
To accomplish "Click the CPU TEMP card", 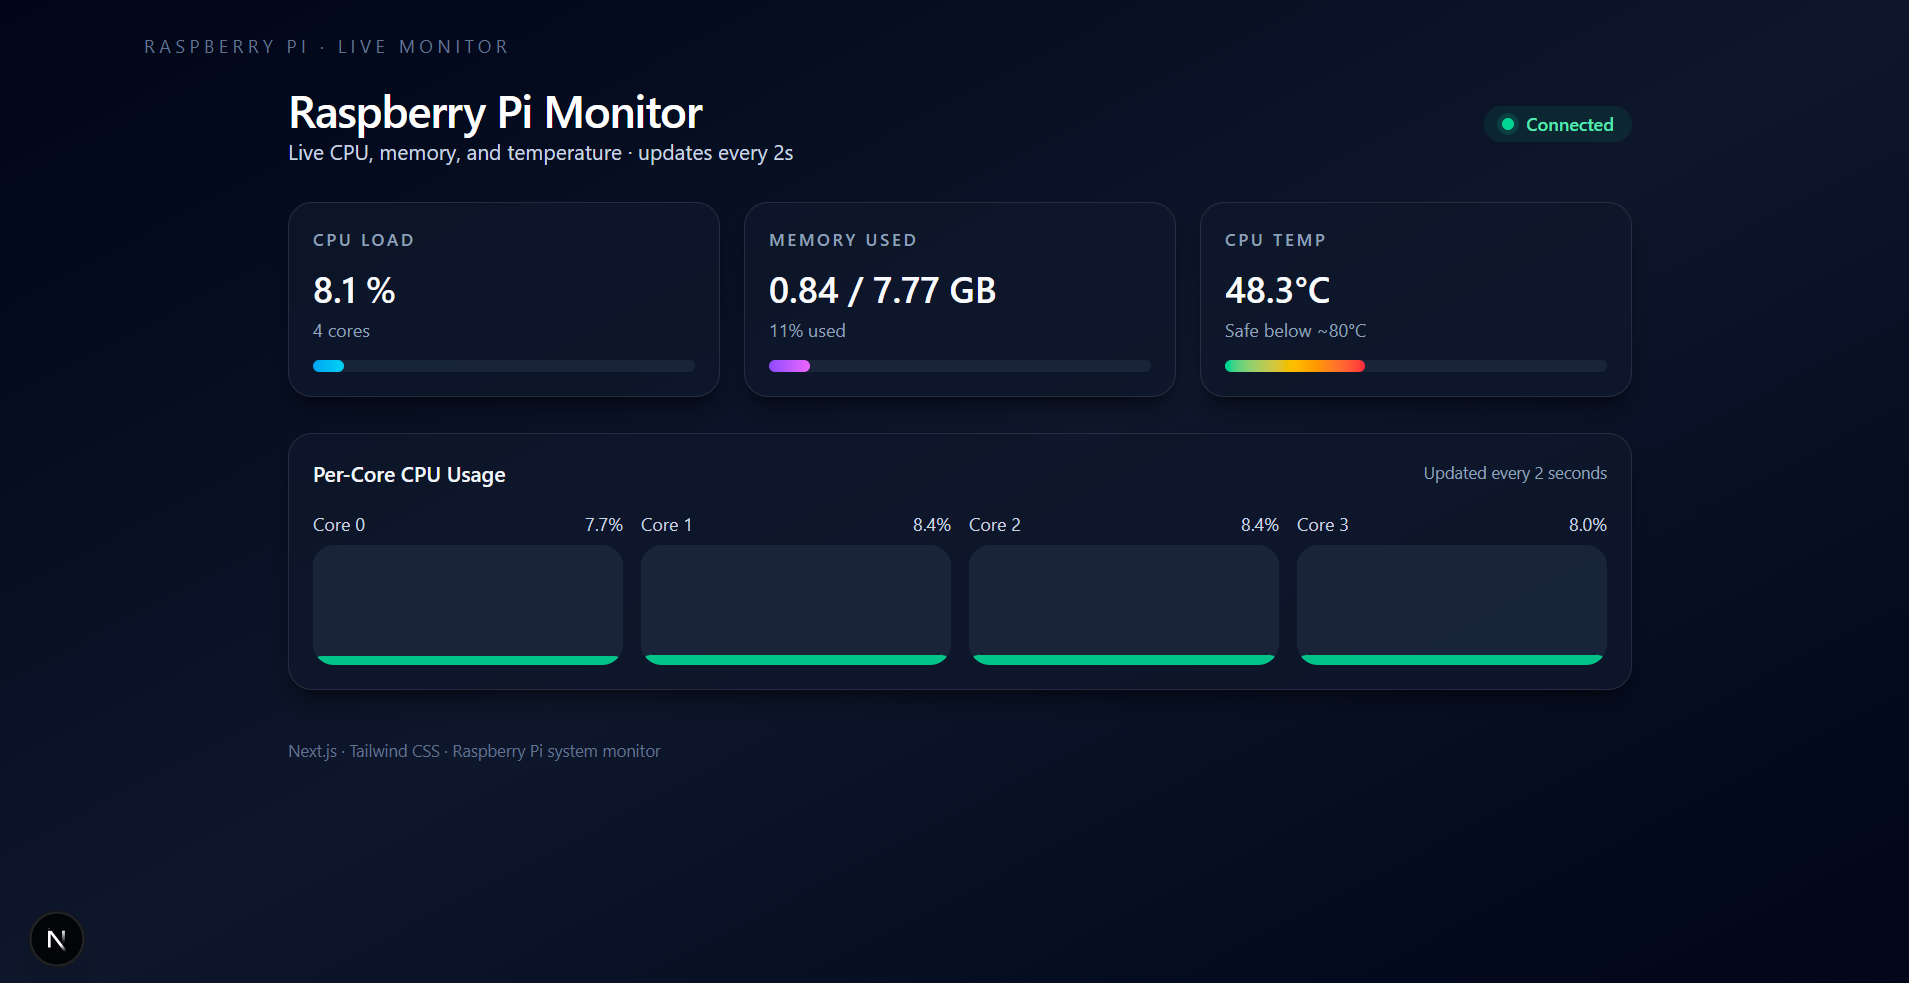I will [1415, 299].
